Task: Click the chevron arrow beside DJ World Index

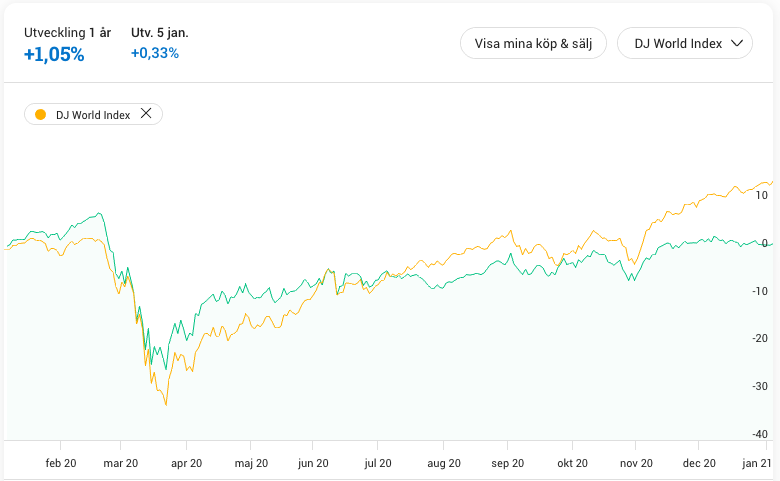Action: click(x=737, y=43)
